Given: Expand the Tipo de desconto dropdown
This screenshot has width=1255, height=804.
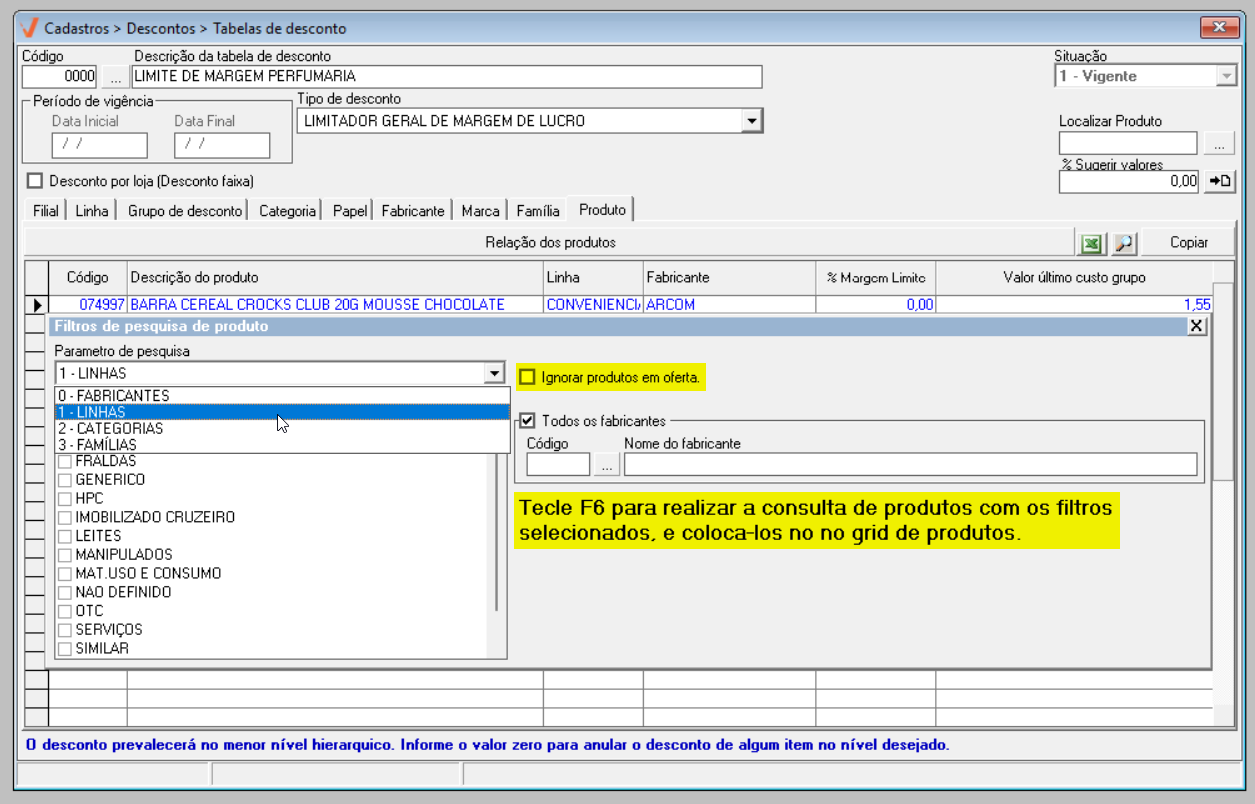Looking at the screenshot, I should (751, 121).
